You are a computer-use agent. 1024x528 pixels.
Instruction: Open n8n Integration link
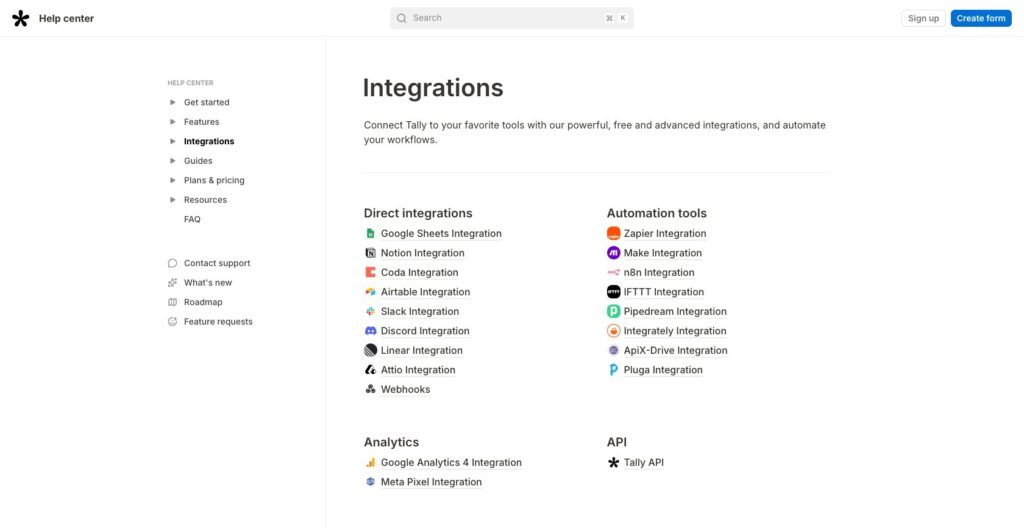tap(659, 272)
